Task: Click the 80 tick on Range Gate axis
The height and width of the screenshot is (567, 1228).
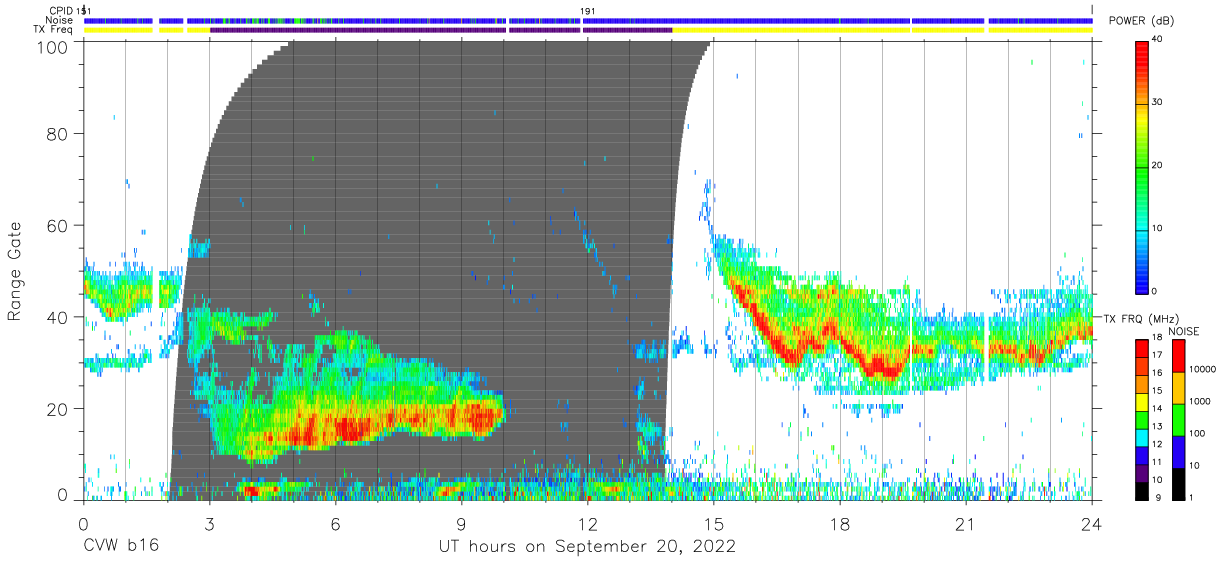Action: pos(58,133)
